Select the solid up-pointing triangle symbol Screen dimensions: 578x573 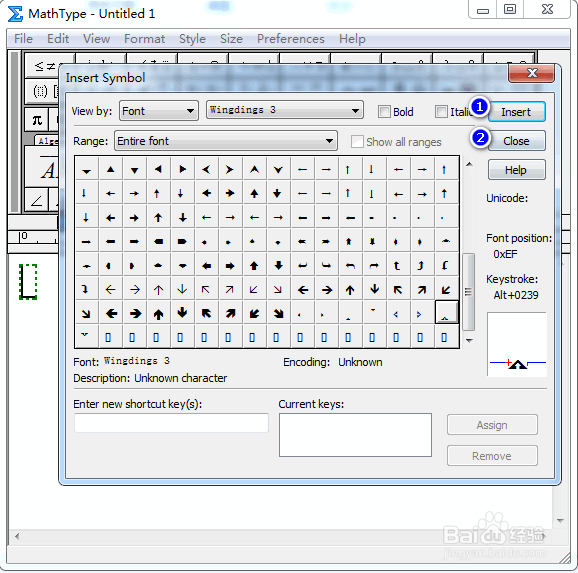click(111, 169)
